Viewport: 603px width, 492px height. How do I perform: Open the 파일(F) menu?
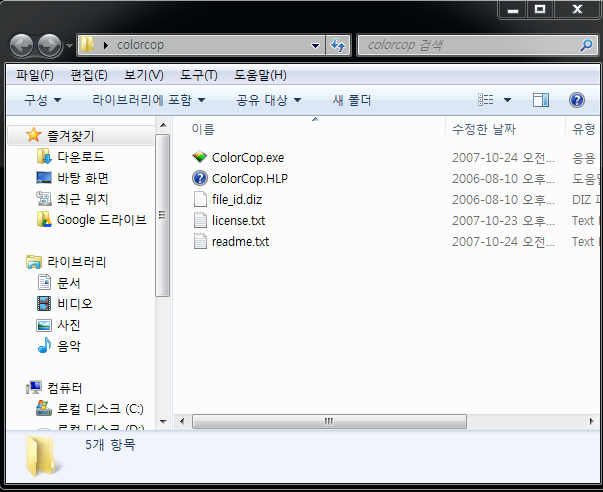tap(35, 75)
